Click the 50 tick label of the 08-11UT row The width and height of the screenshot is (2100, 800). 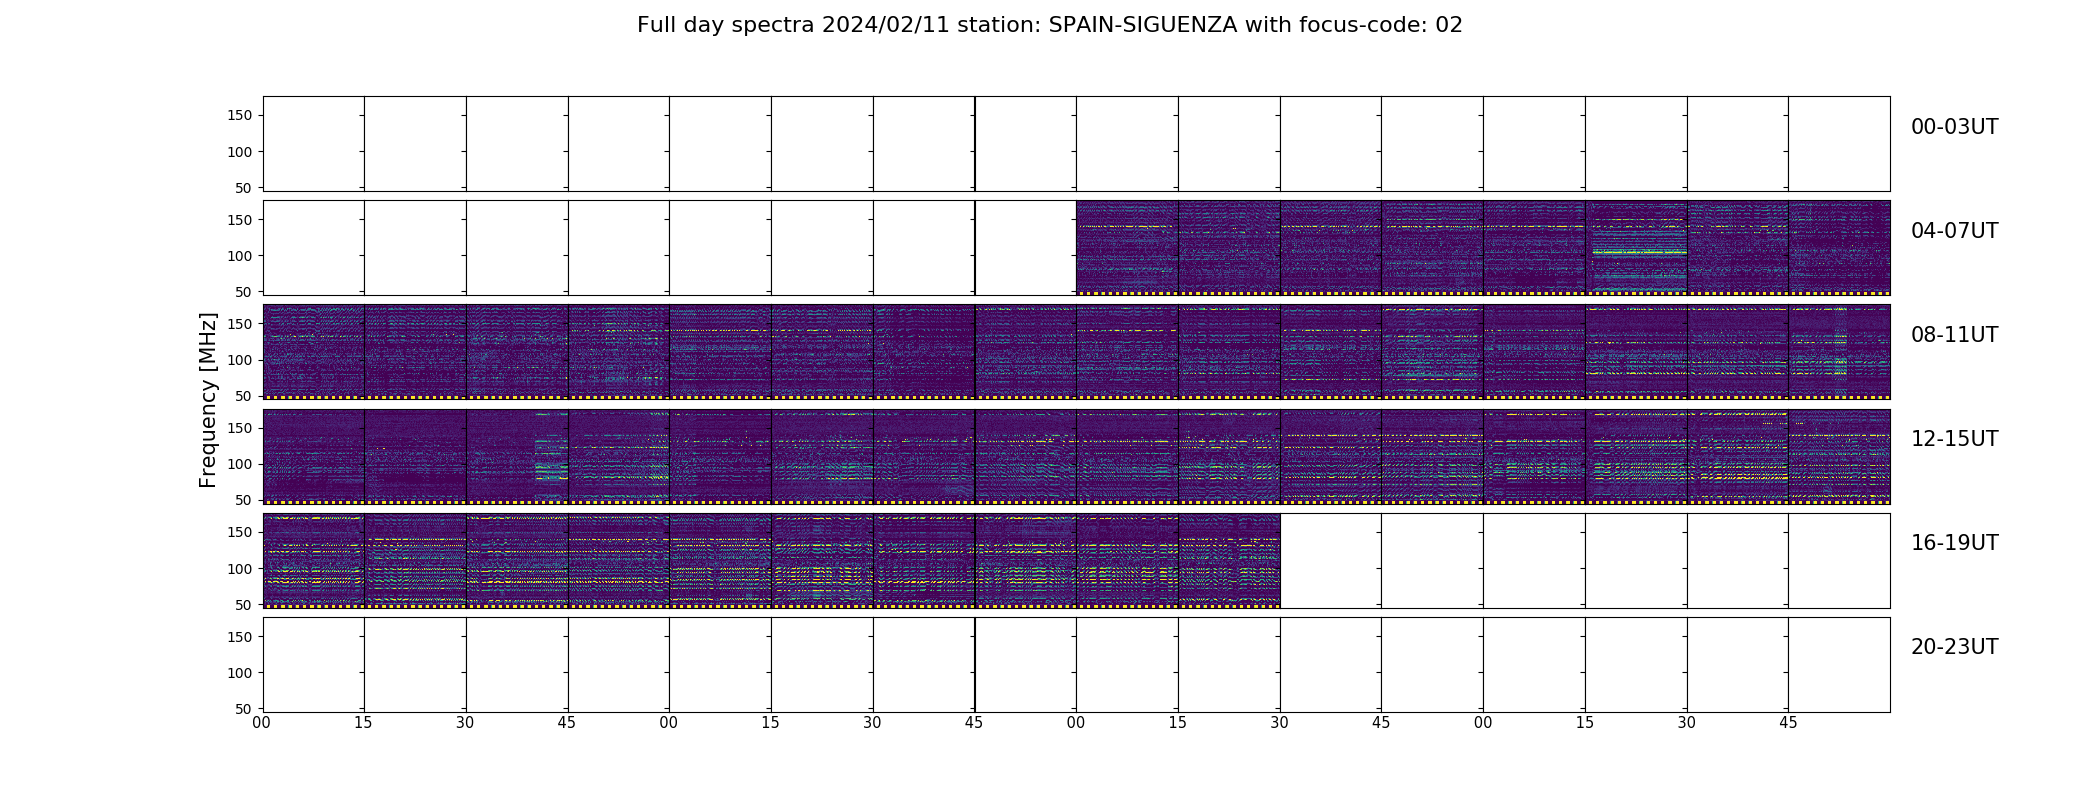point(244,396)
